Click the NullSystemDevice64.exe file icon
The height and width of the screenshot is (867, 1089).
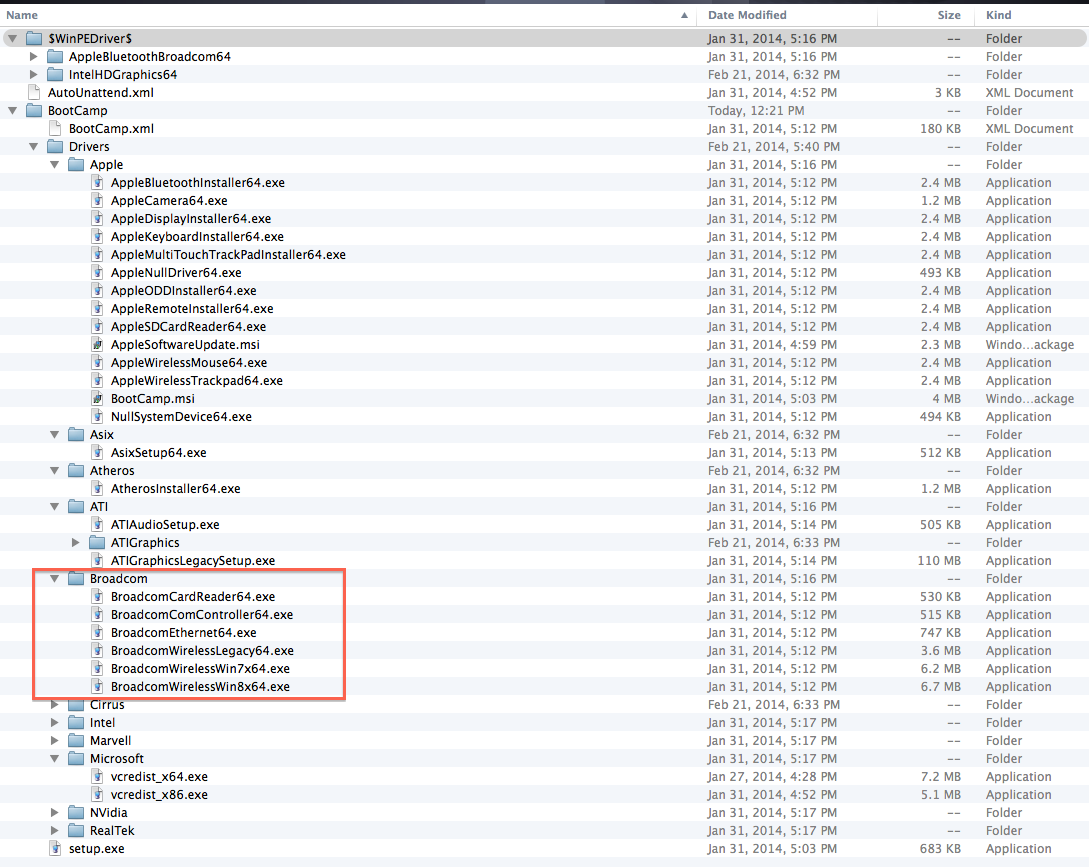pos(98,417)
